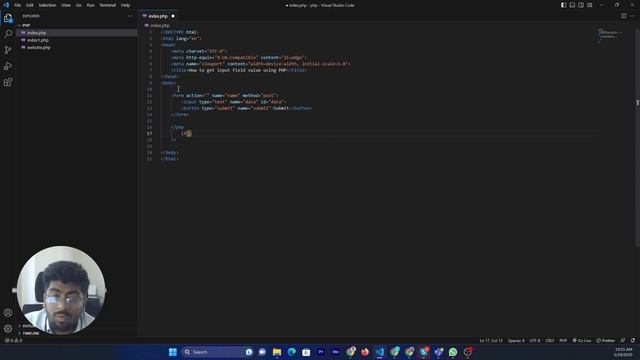
Task: Collapse the PHP folder in Explorer
Action: click(26, 25)
